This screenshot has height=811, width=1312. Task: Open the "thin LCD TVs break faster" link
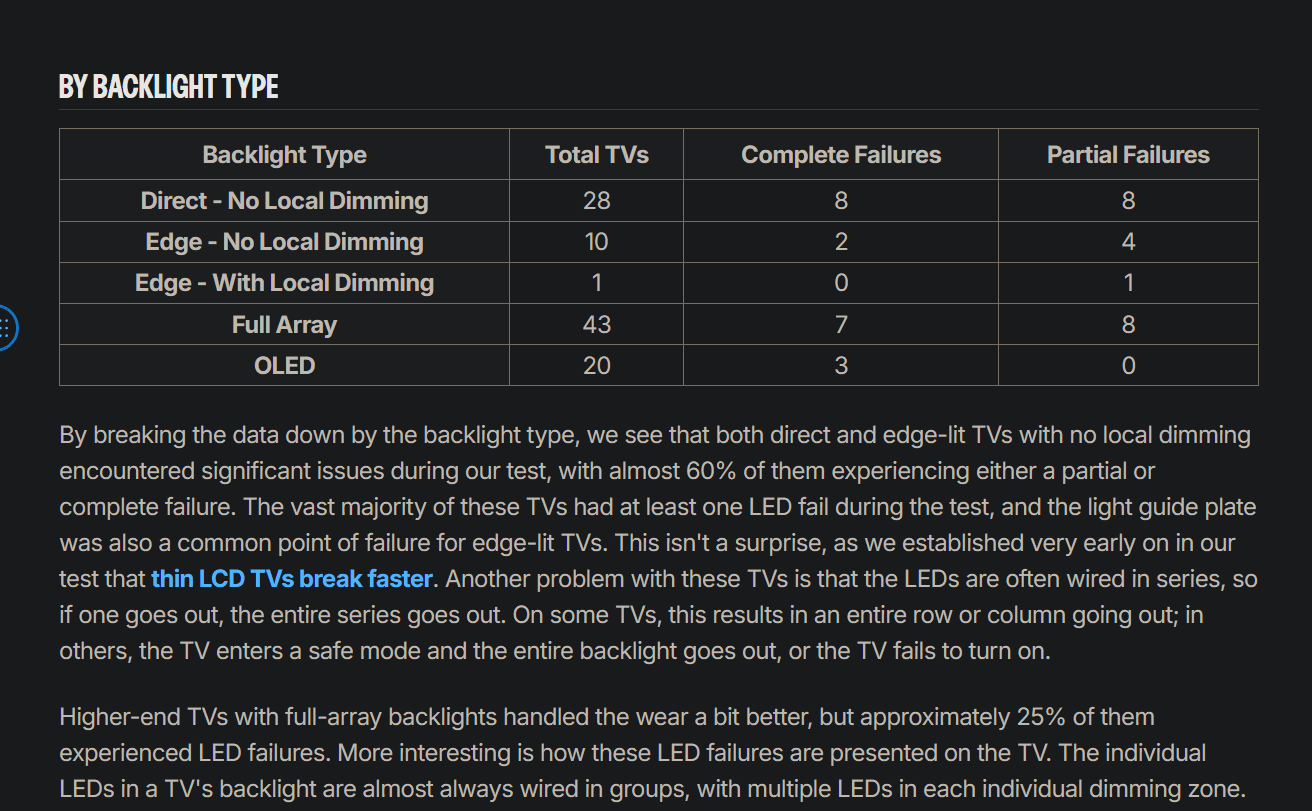point(291,579)
